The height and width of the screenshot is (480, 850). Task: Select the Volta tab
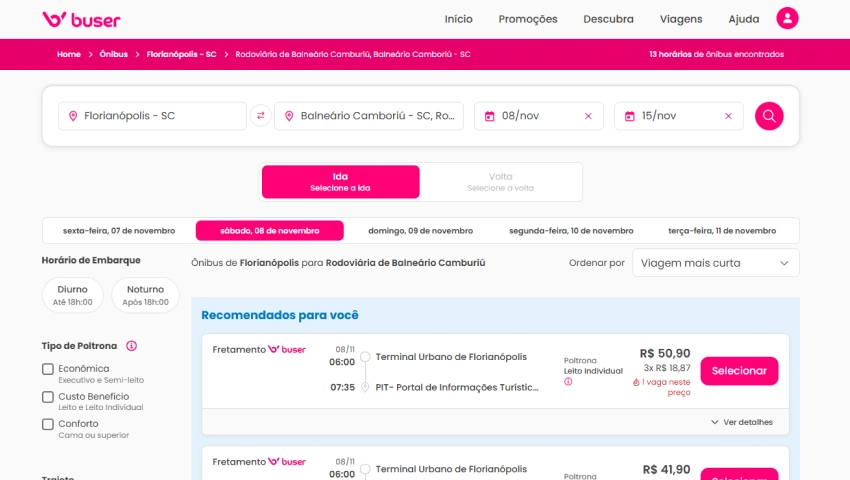click(500, 182)
